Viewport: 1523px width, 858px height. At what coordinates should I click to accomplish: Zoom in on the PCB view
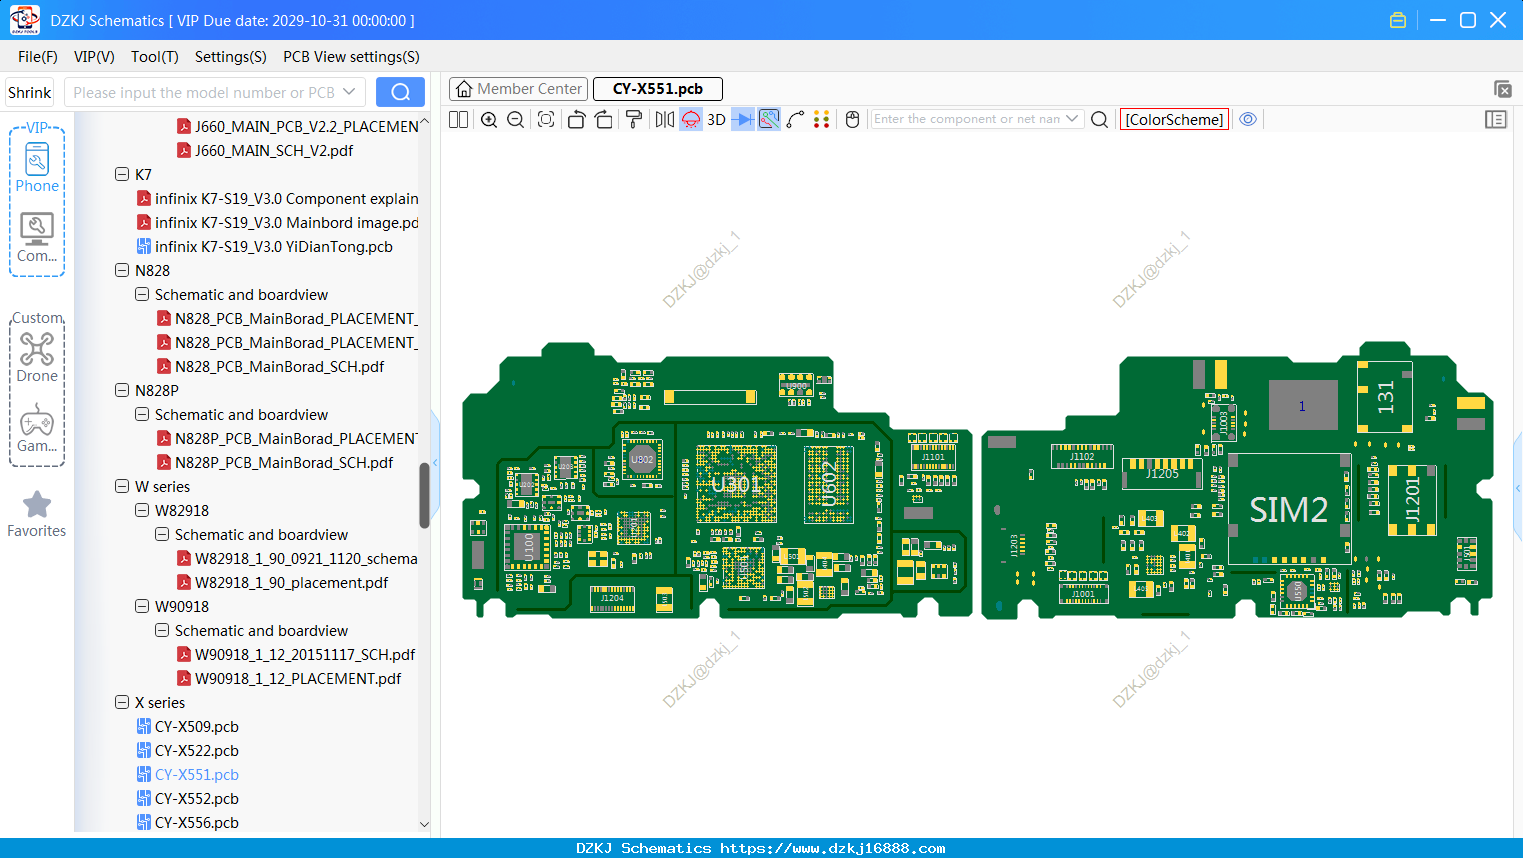click(489, 119)
